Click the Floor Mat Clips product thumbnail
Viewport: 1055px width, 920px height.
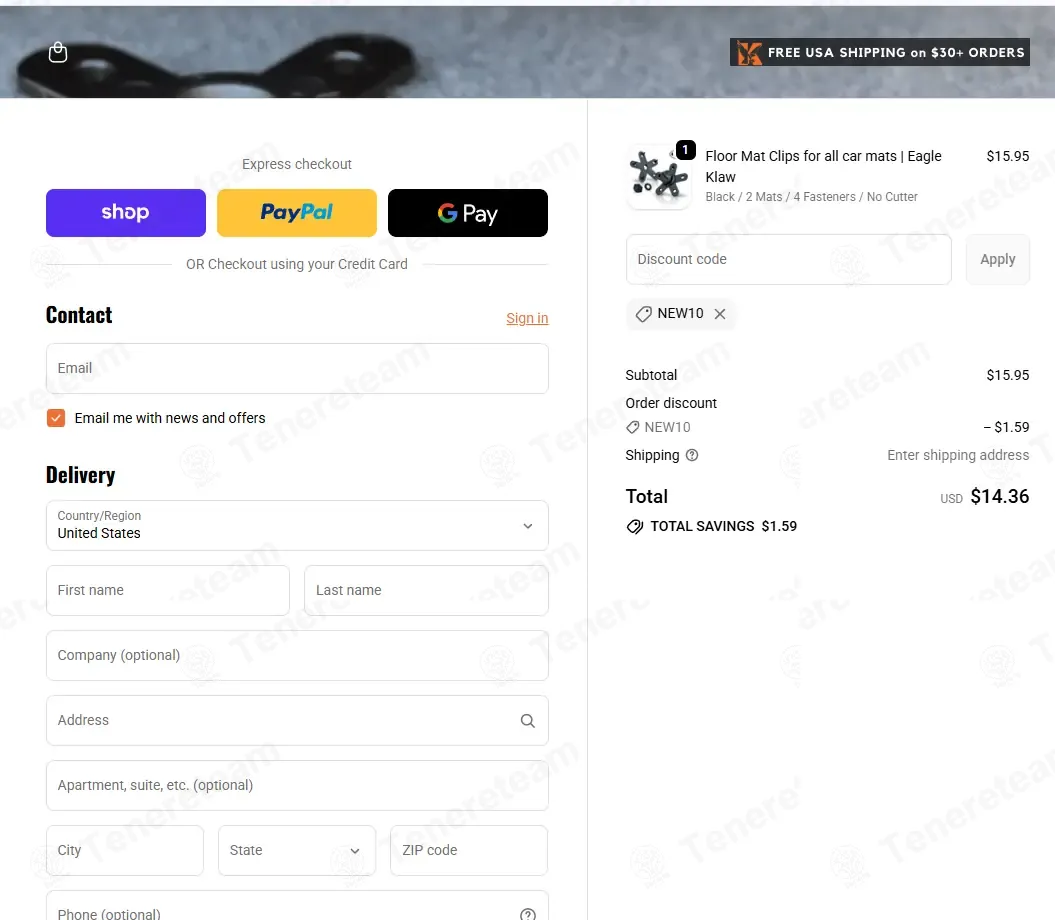tap(659, 176)
